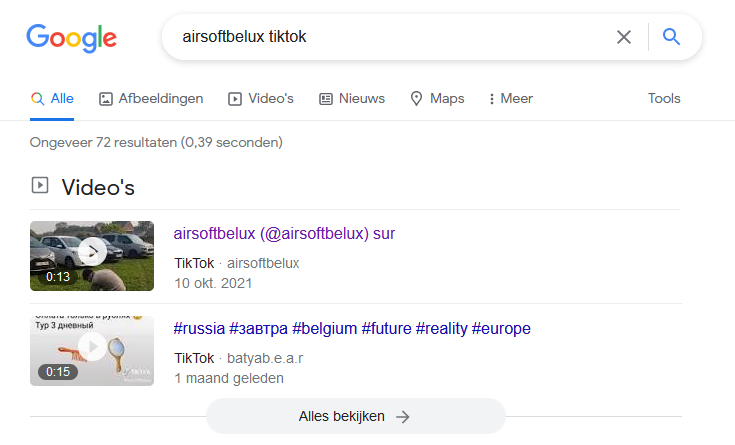Click the 10 okt. 2021 date text
The height and width of the screenshot is (445, 735).
[x=213, y=283]
